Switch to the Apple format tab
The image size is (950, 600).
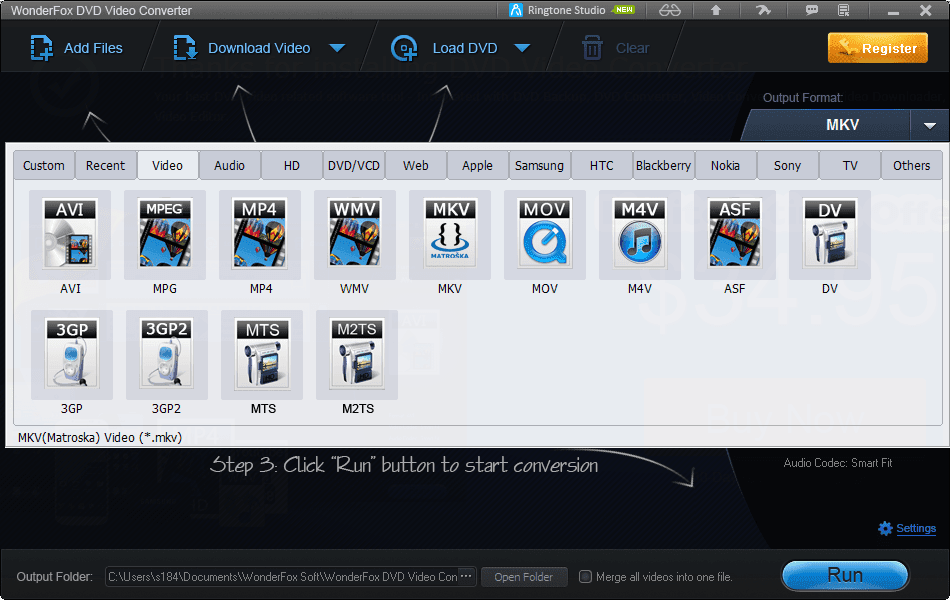tap(477, 165)
